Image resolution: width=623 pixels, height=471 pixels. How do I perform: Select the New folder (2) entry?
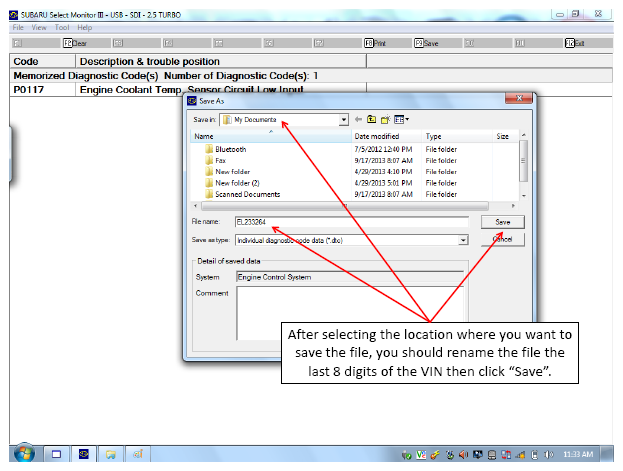[232, 183]
